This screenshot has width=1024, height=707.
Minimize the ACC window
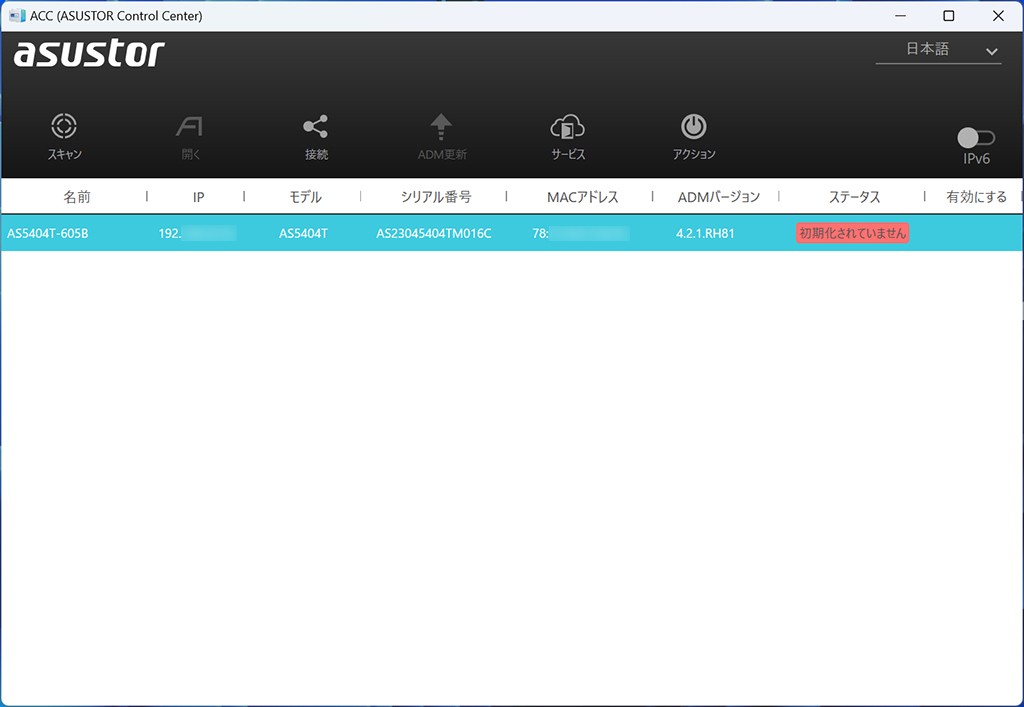[x=901, y=16]
